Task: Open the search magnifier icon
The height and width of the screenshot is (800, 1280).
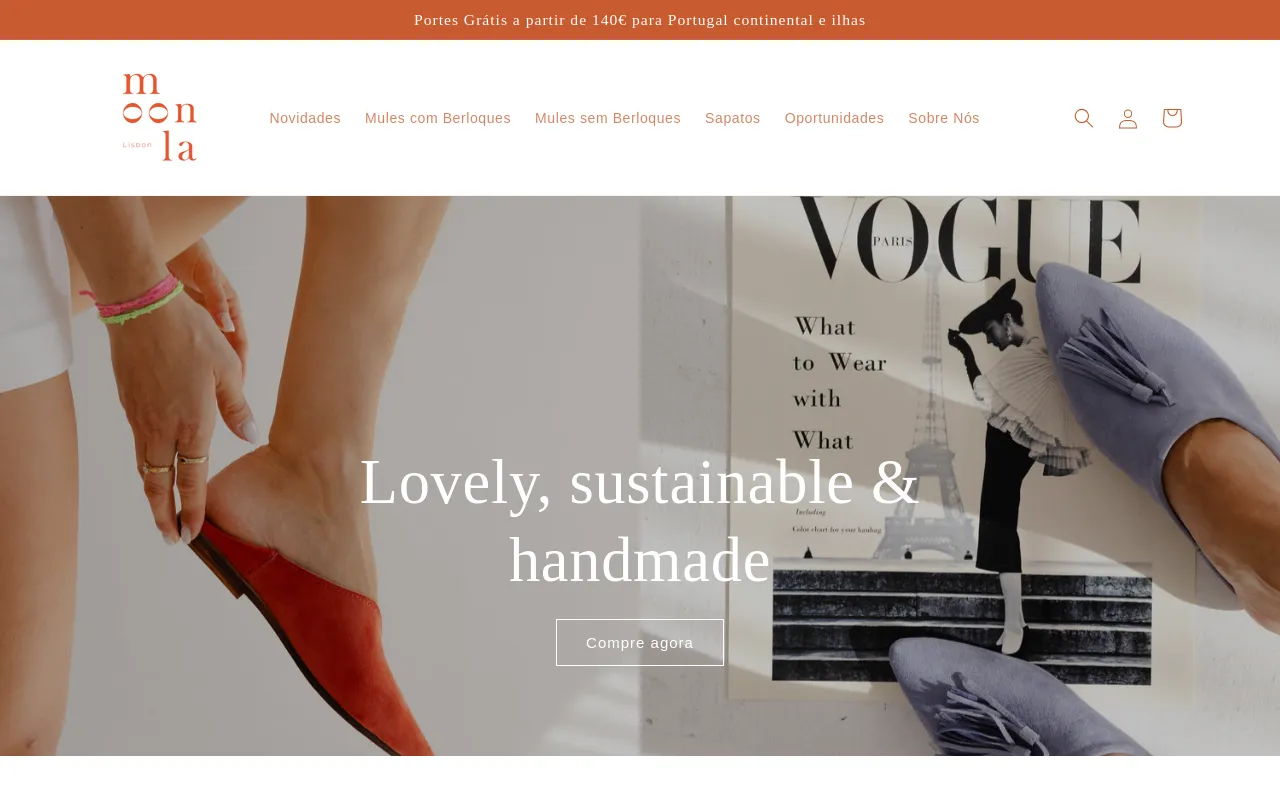Action: pyautogui.click(x=1084, y=118)
